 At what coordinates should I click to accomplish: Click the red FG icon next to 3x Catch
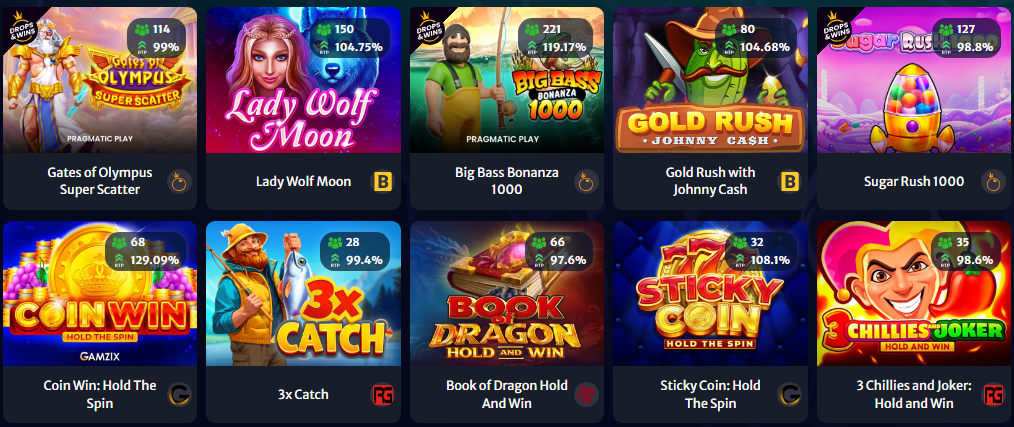coord(382,394)
